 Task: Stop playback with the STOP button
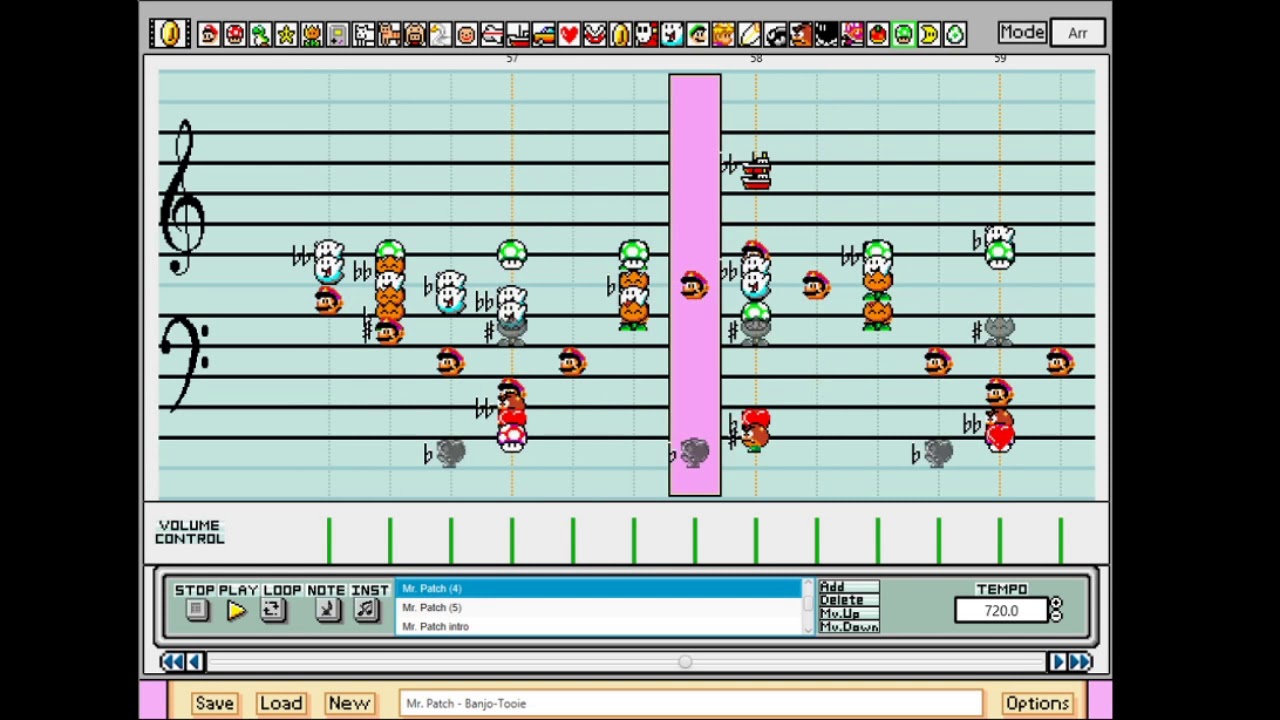coord(196,610)
